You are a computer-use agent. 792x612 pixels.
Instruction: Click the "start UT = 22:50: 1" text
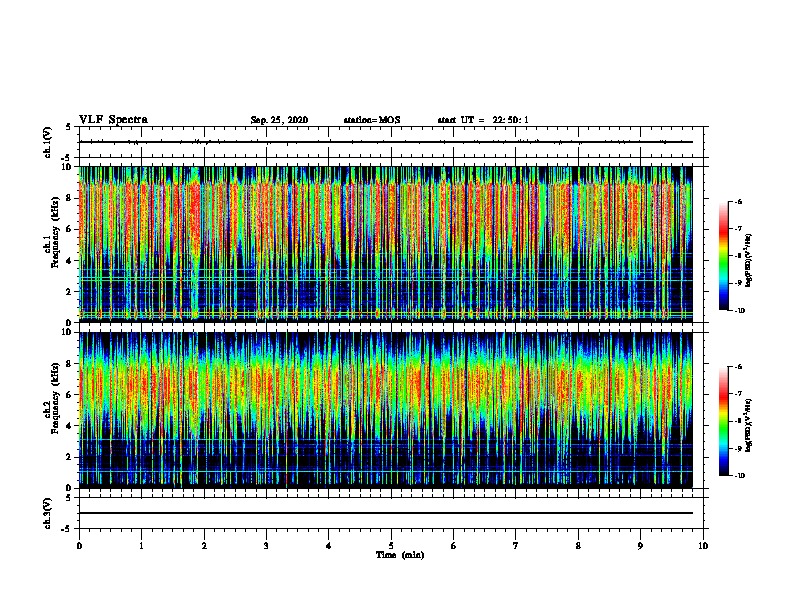(483, 120)
